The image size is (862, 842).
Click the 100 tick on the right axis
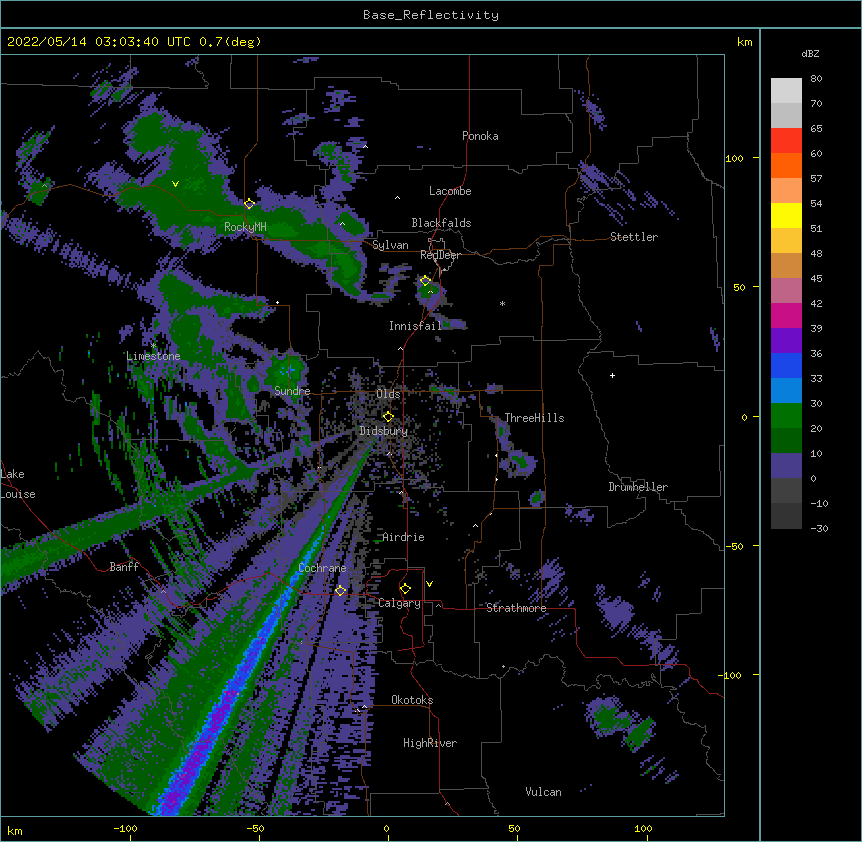(x=734, y=158)
